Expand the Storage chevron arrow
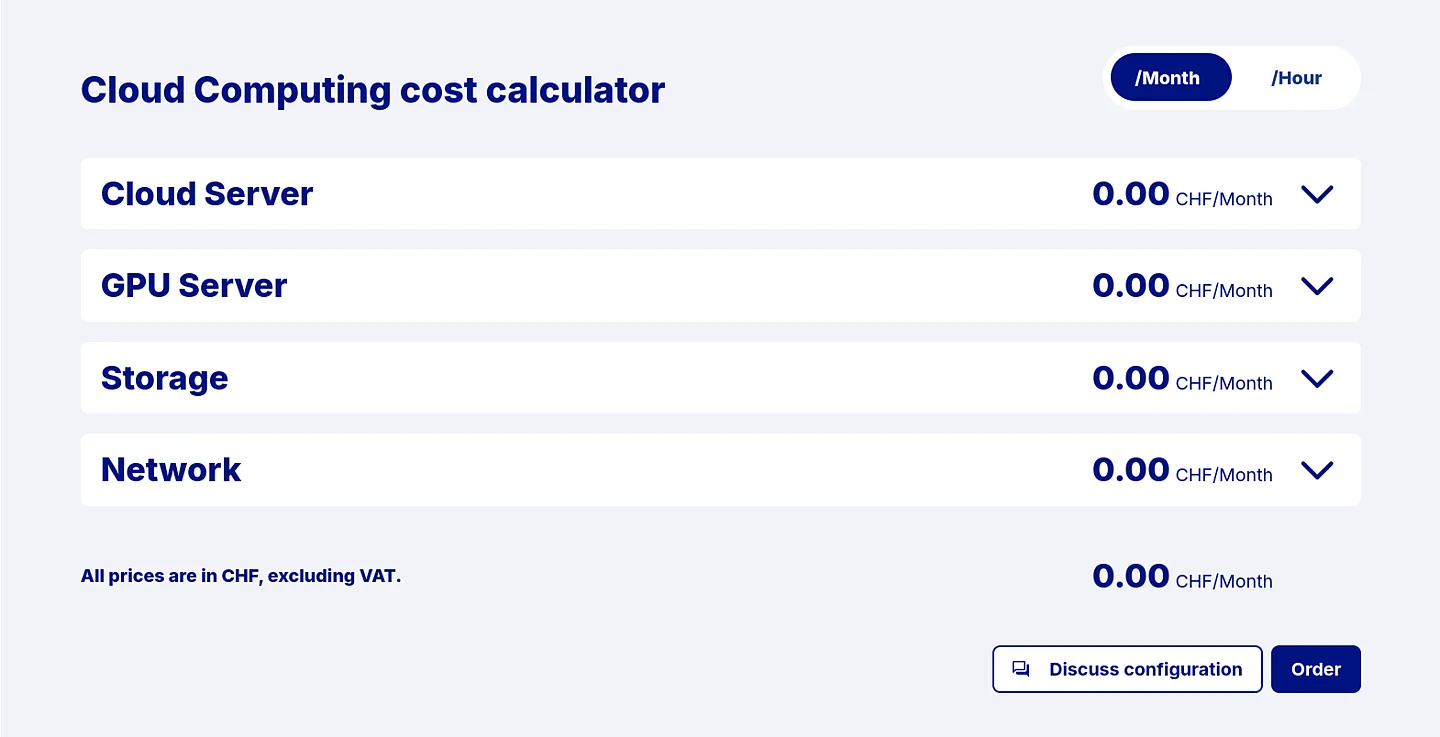 point(1317,378)
